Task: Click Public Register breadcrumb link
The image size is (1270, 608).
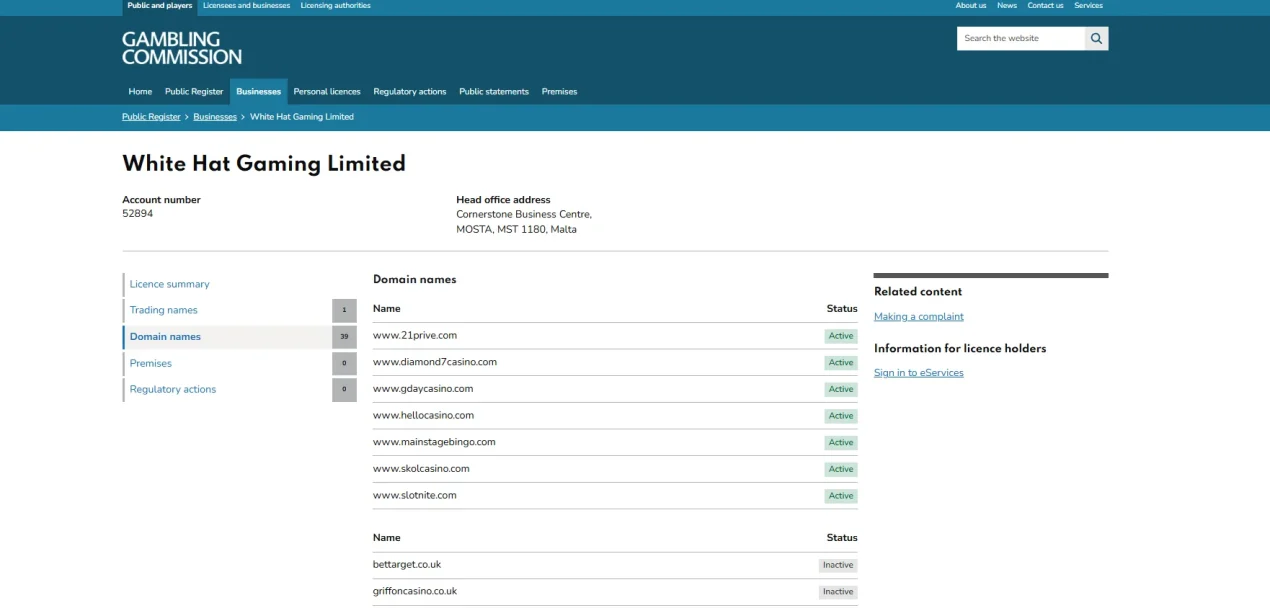Action: pyautogui.click(x=151, y=117)
